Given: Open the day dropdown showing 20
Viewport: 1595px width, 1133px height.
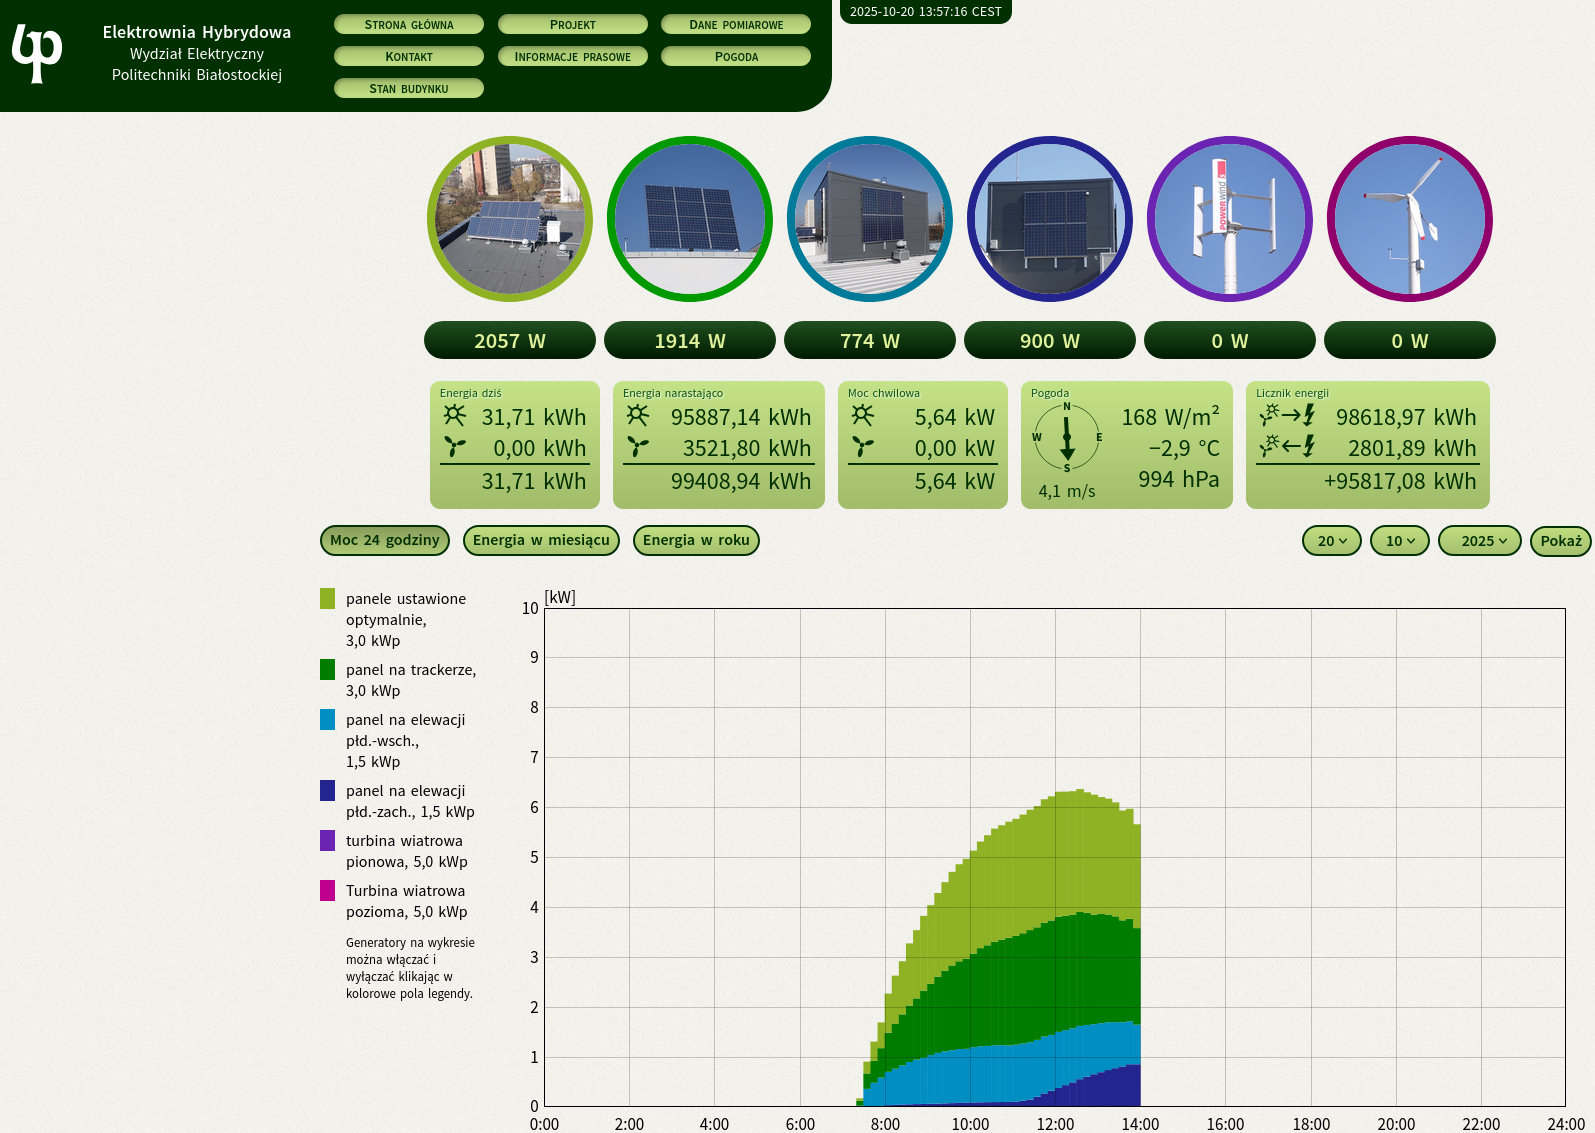Looking at the screenshot, I should click(1331, 541).
